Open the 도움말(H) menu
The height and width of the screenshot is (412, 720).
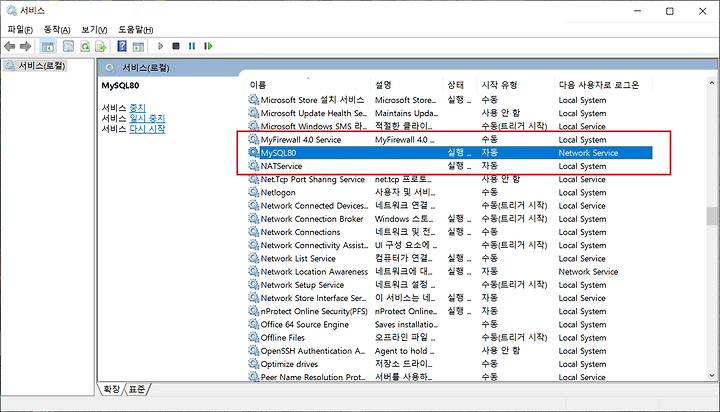tap(135, 30)
